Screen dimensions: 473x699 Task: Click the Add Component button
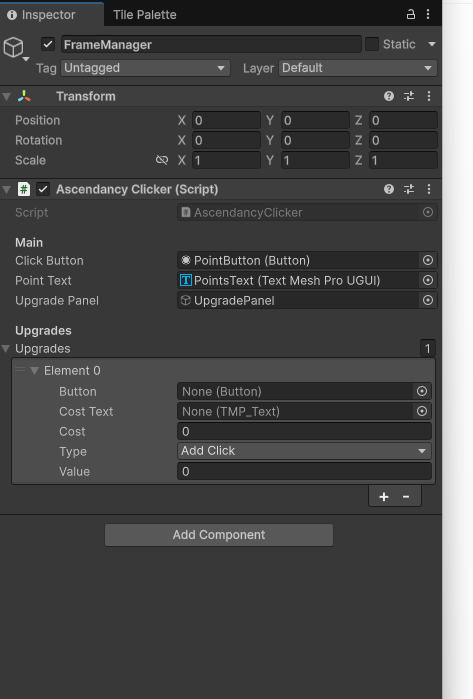click(219, 535)
